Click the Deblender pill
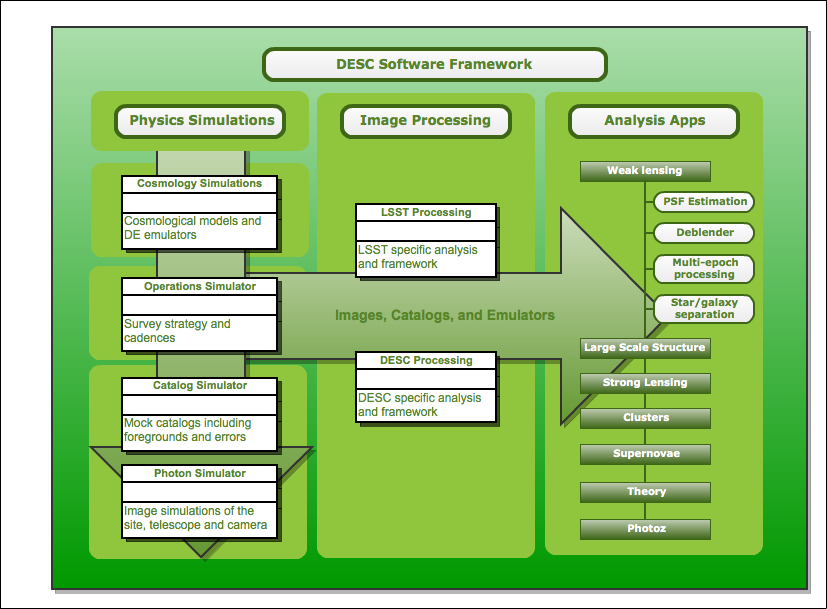 pyautogui.click(x=704, y=233)
